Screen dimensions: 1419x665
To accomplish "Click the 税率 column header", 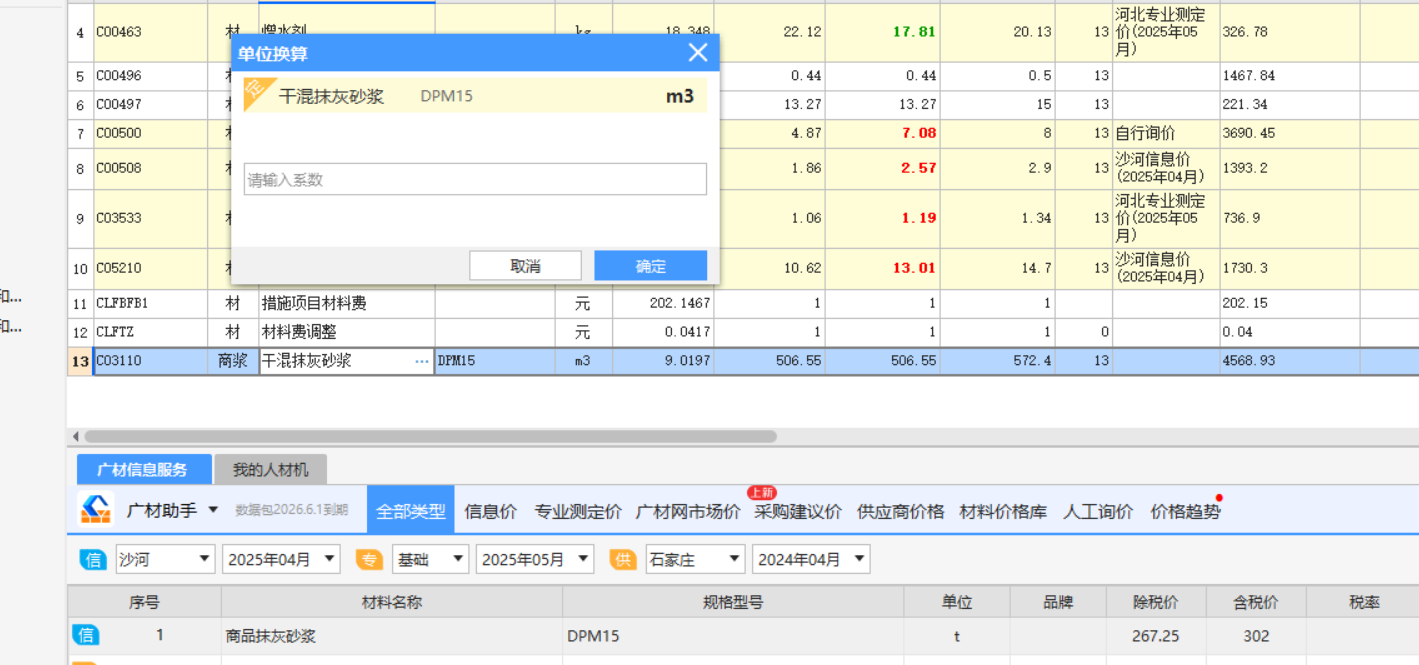I will (1363, 603).
